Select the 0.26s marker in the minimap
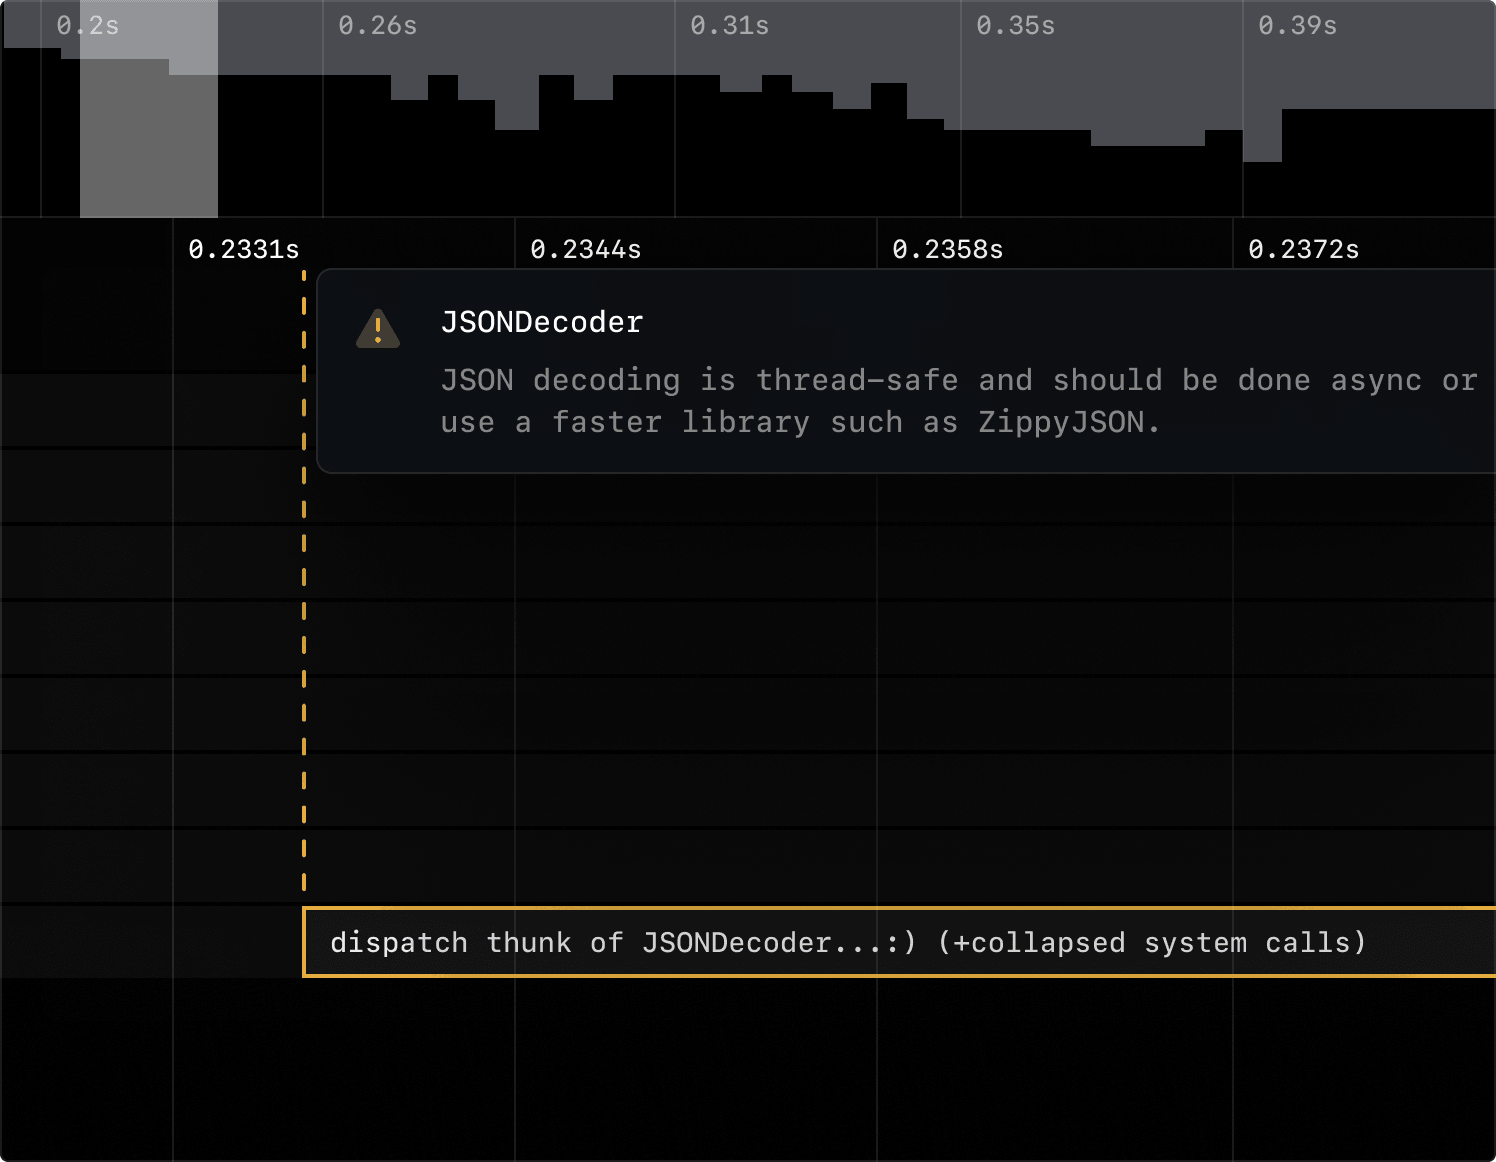 click(377, 26)
